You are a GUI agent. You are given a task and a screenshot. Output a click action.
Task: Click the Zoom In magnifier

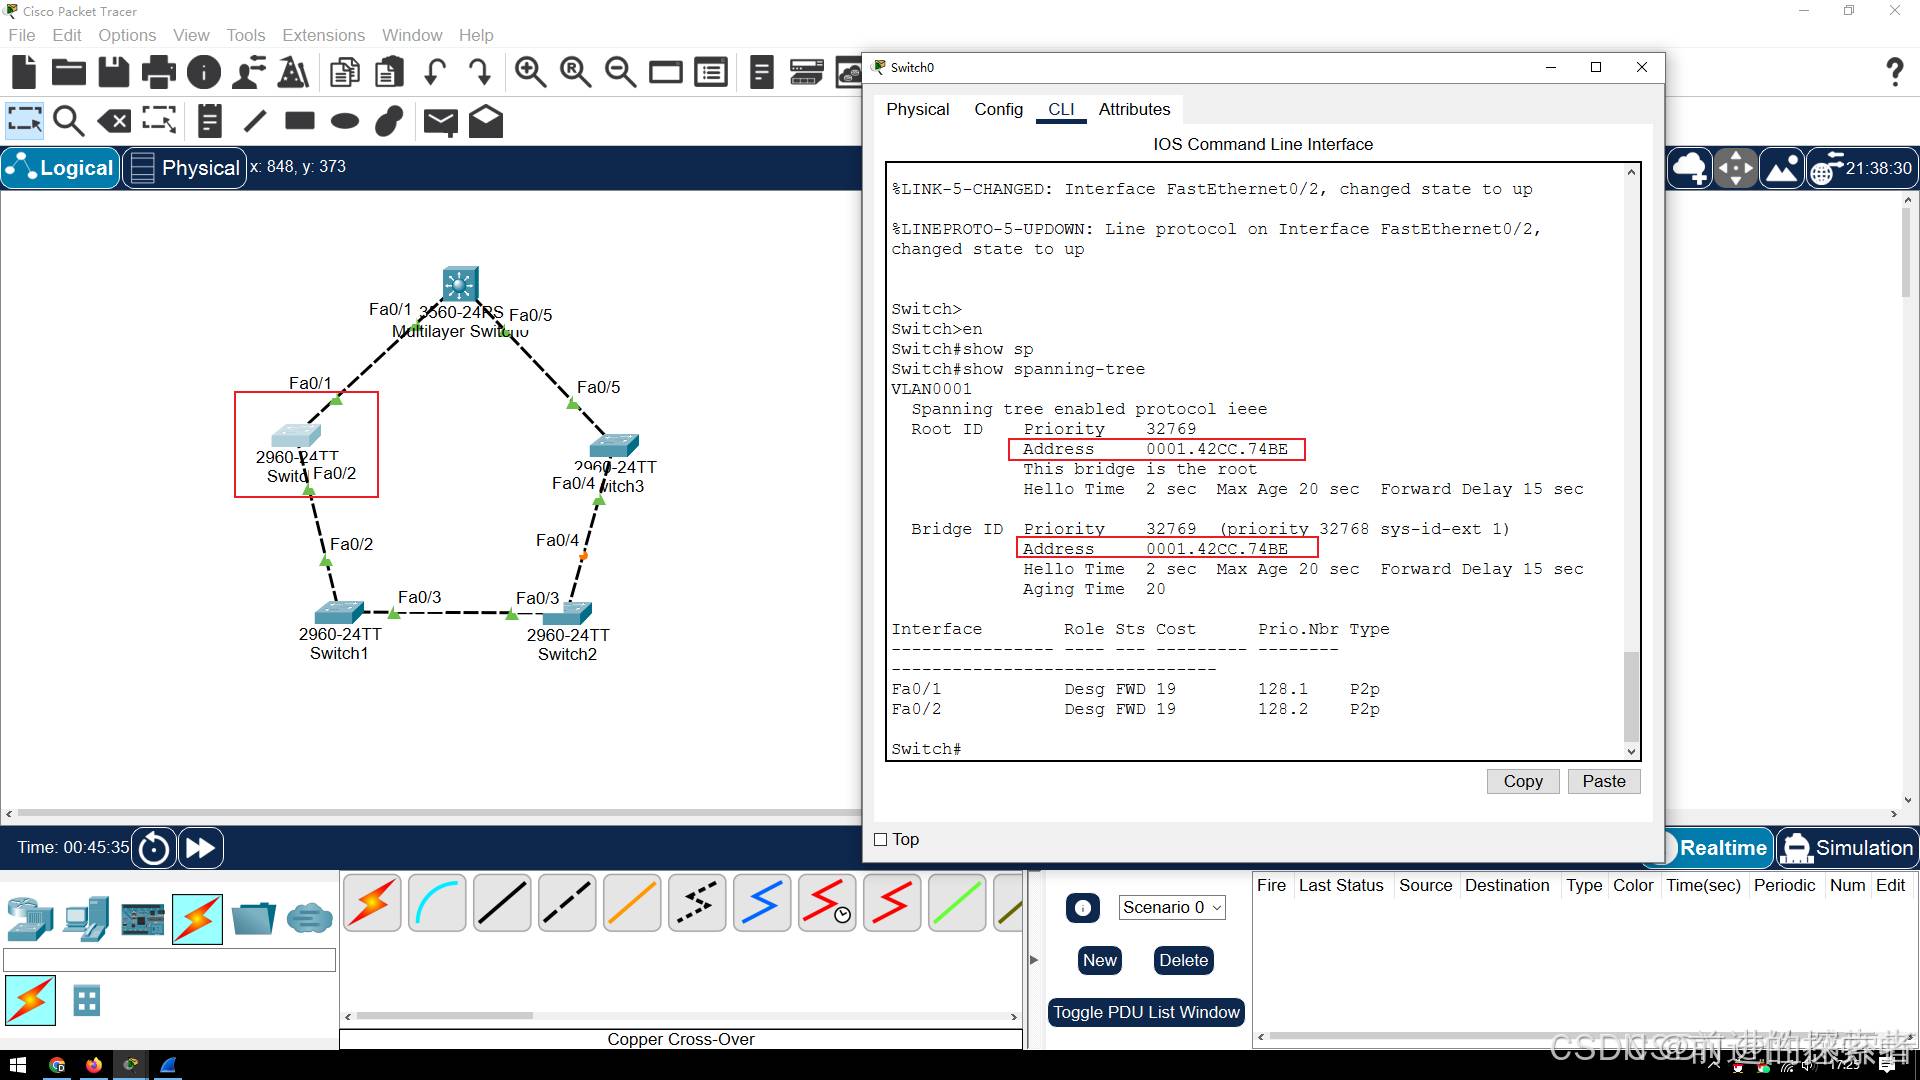[x=530, y=72]
